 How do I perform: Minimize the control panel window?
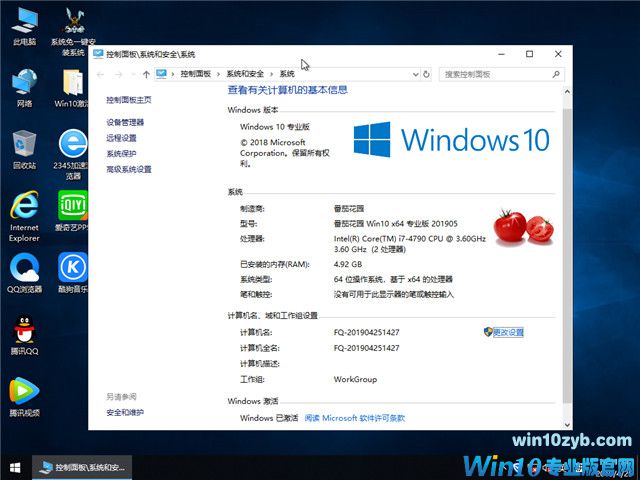click(502, 54)
